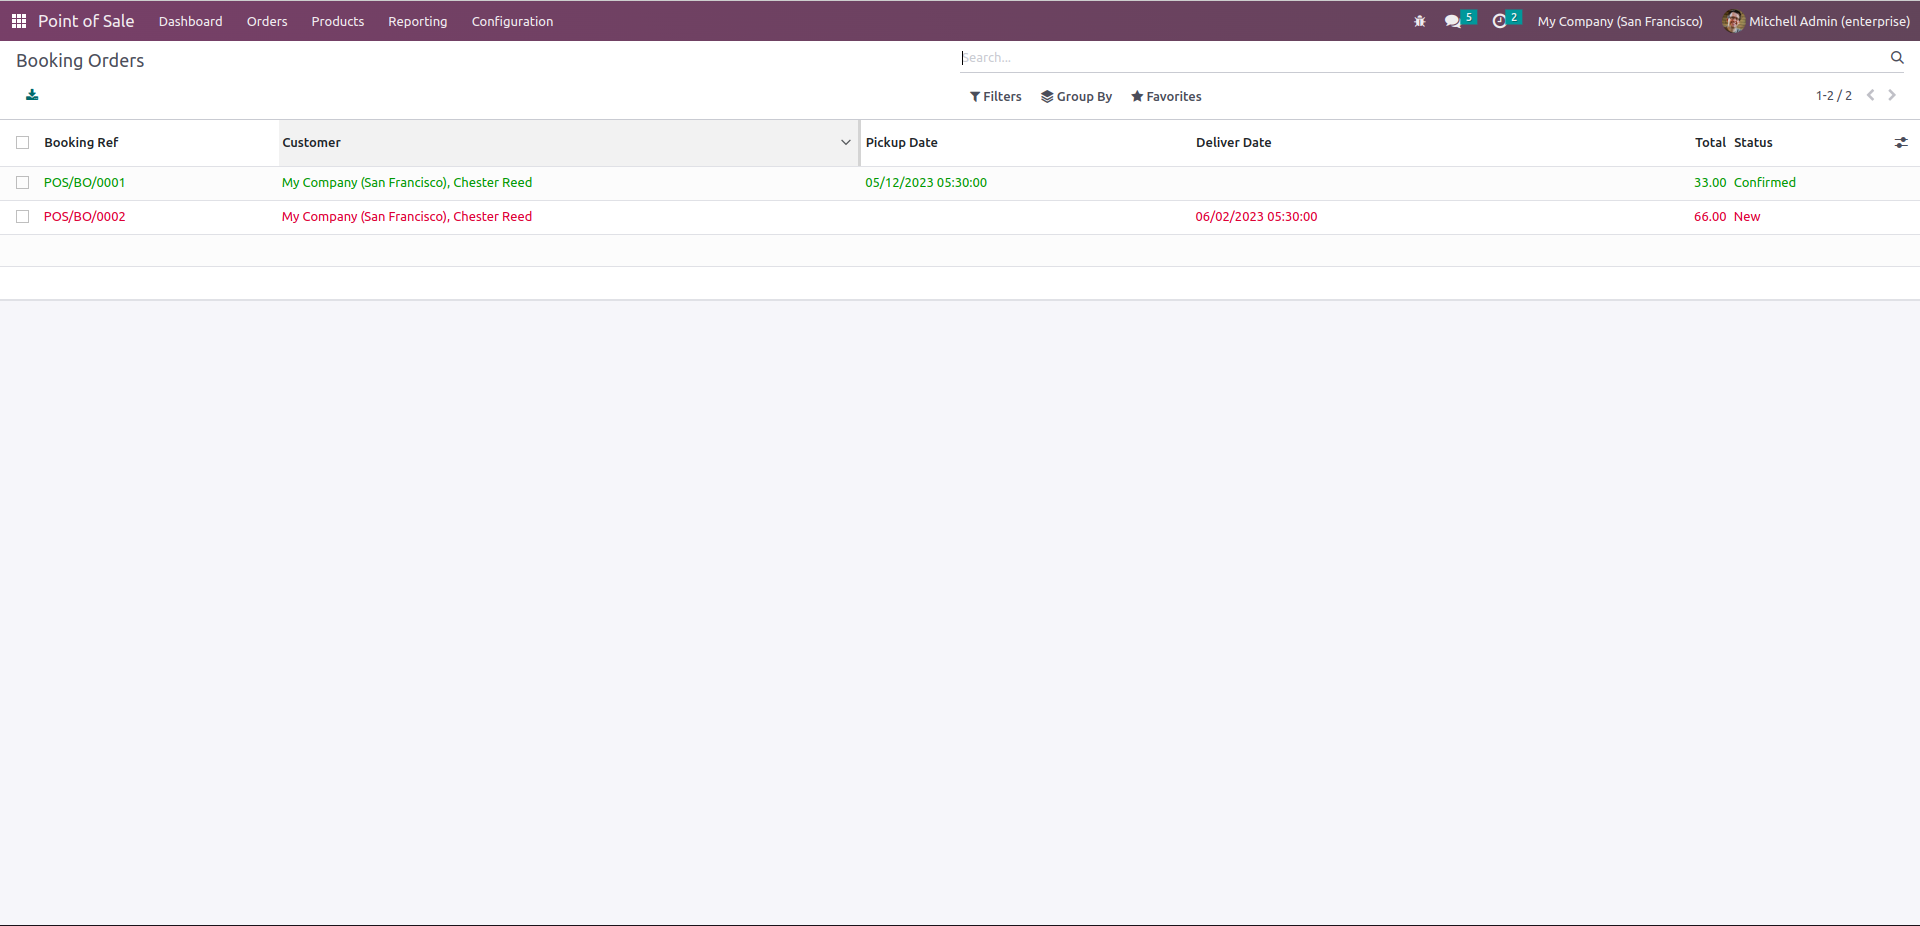The height and width of the screenshot is (926, 1920).
Task: Click the Confirmed status cell
Action: click(x=1765, y=183)
